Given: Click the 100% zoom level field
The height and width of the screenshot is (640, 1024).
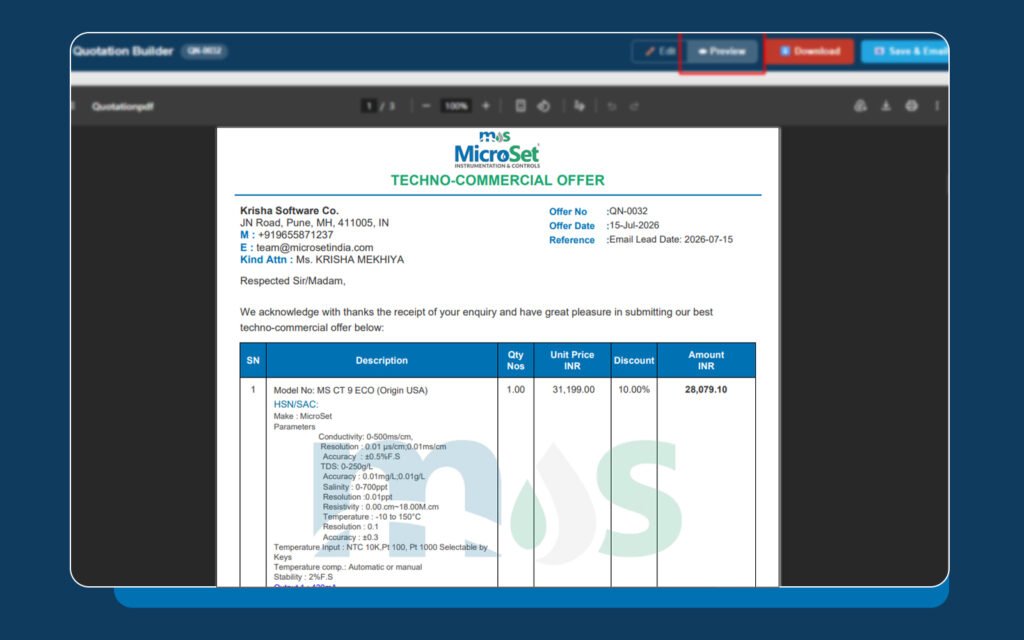Looking at the screenshot, I should (x=456, y=106).
